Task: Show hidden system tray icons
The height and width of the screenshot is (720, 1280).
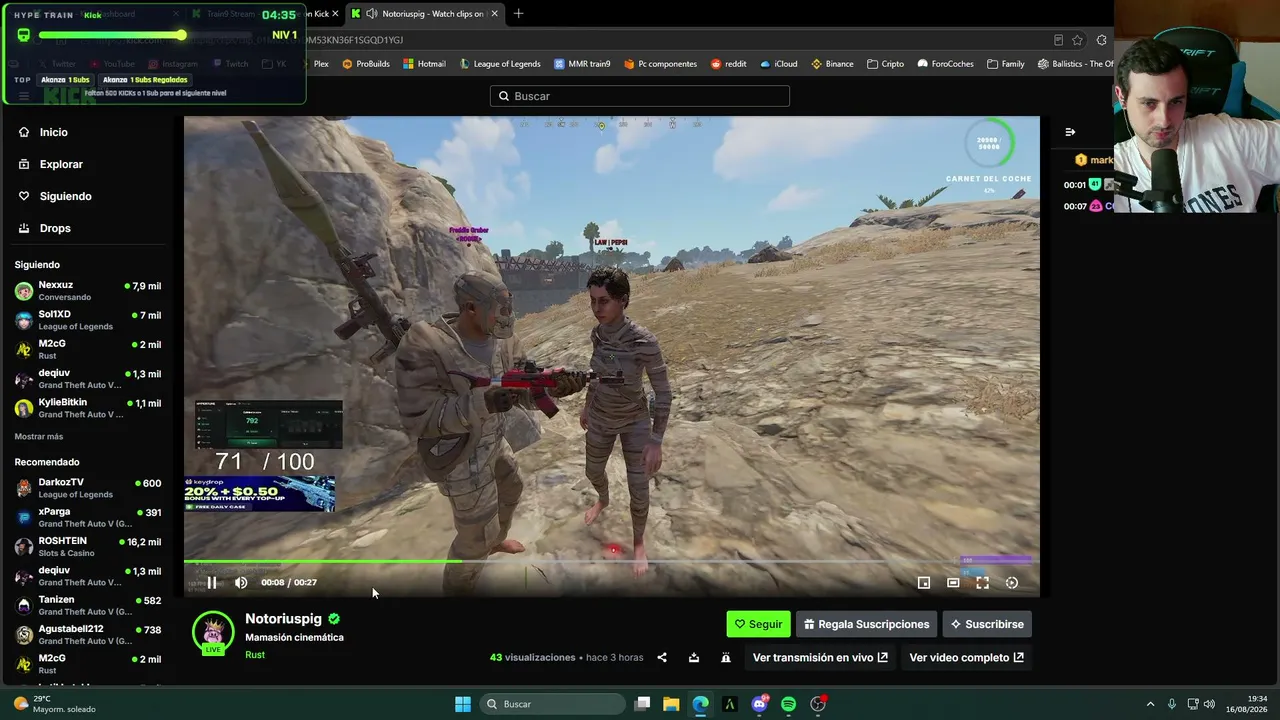Action: point(1150,704)
